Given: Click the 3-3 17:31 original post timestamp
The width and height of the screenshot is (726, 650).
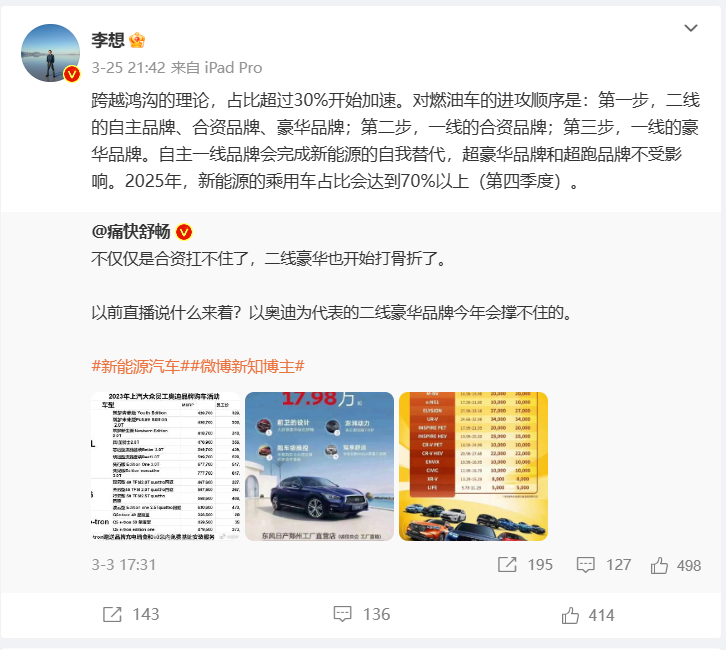Looking at the screenshot, I should pos(124,565).
